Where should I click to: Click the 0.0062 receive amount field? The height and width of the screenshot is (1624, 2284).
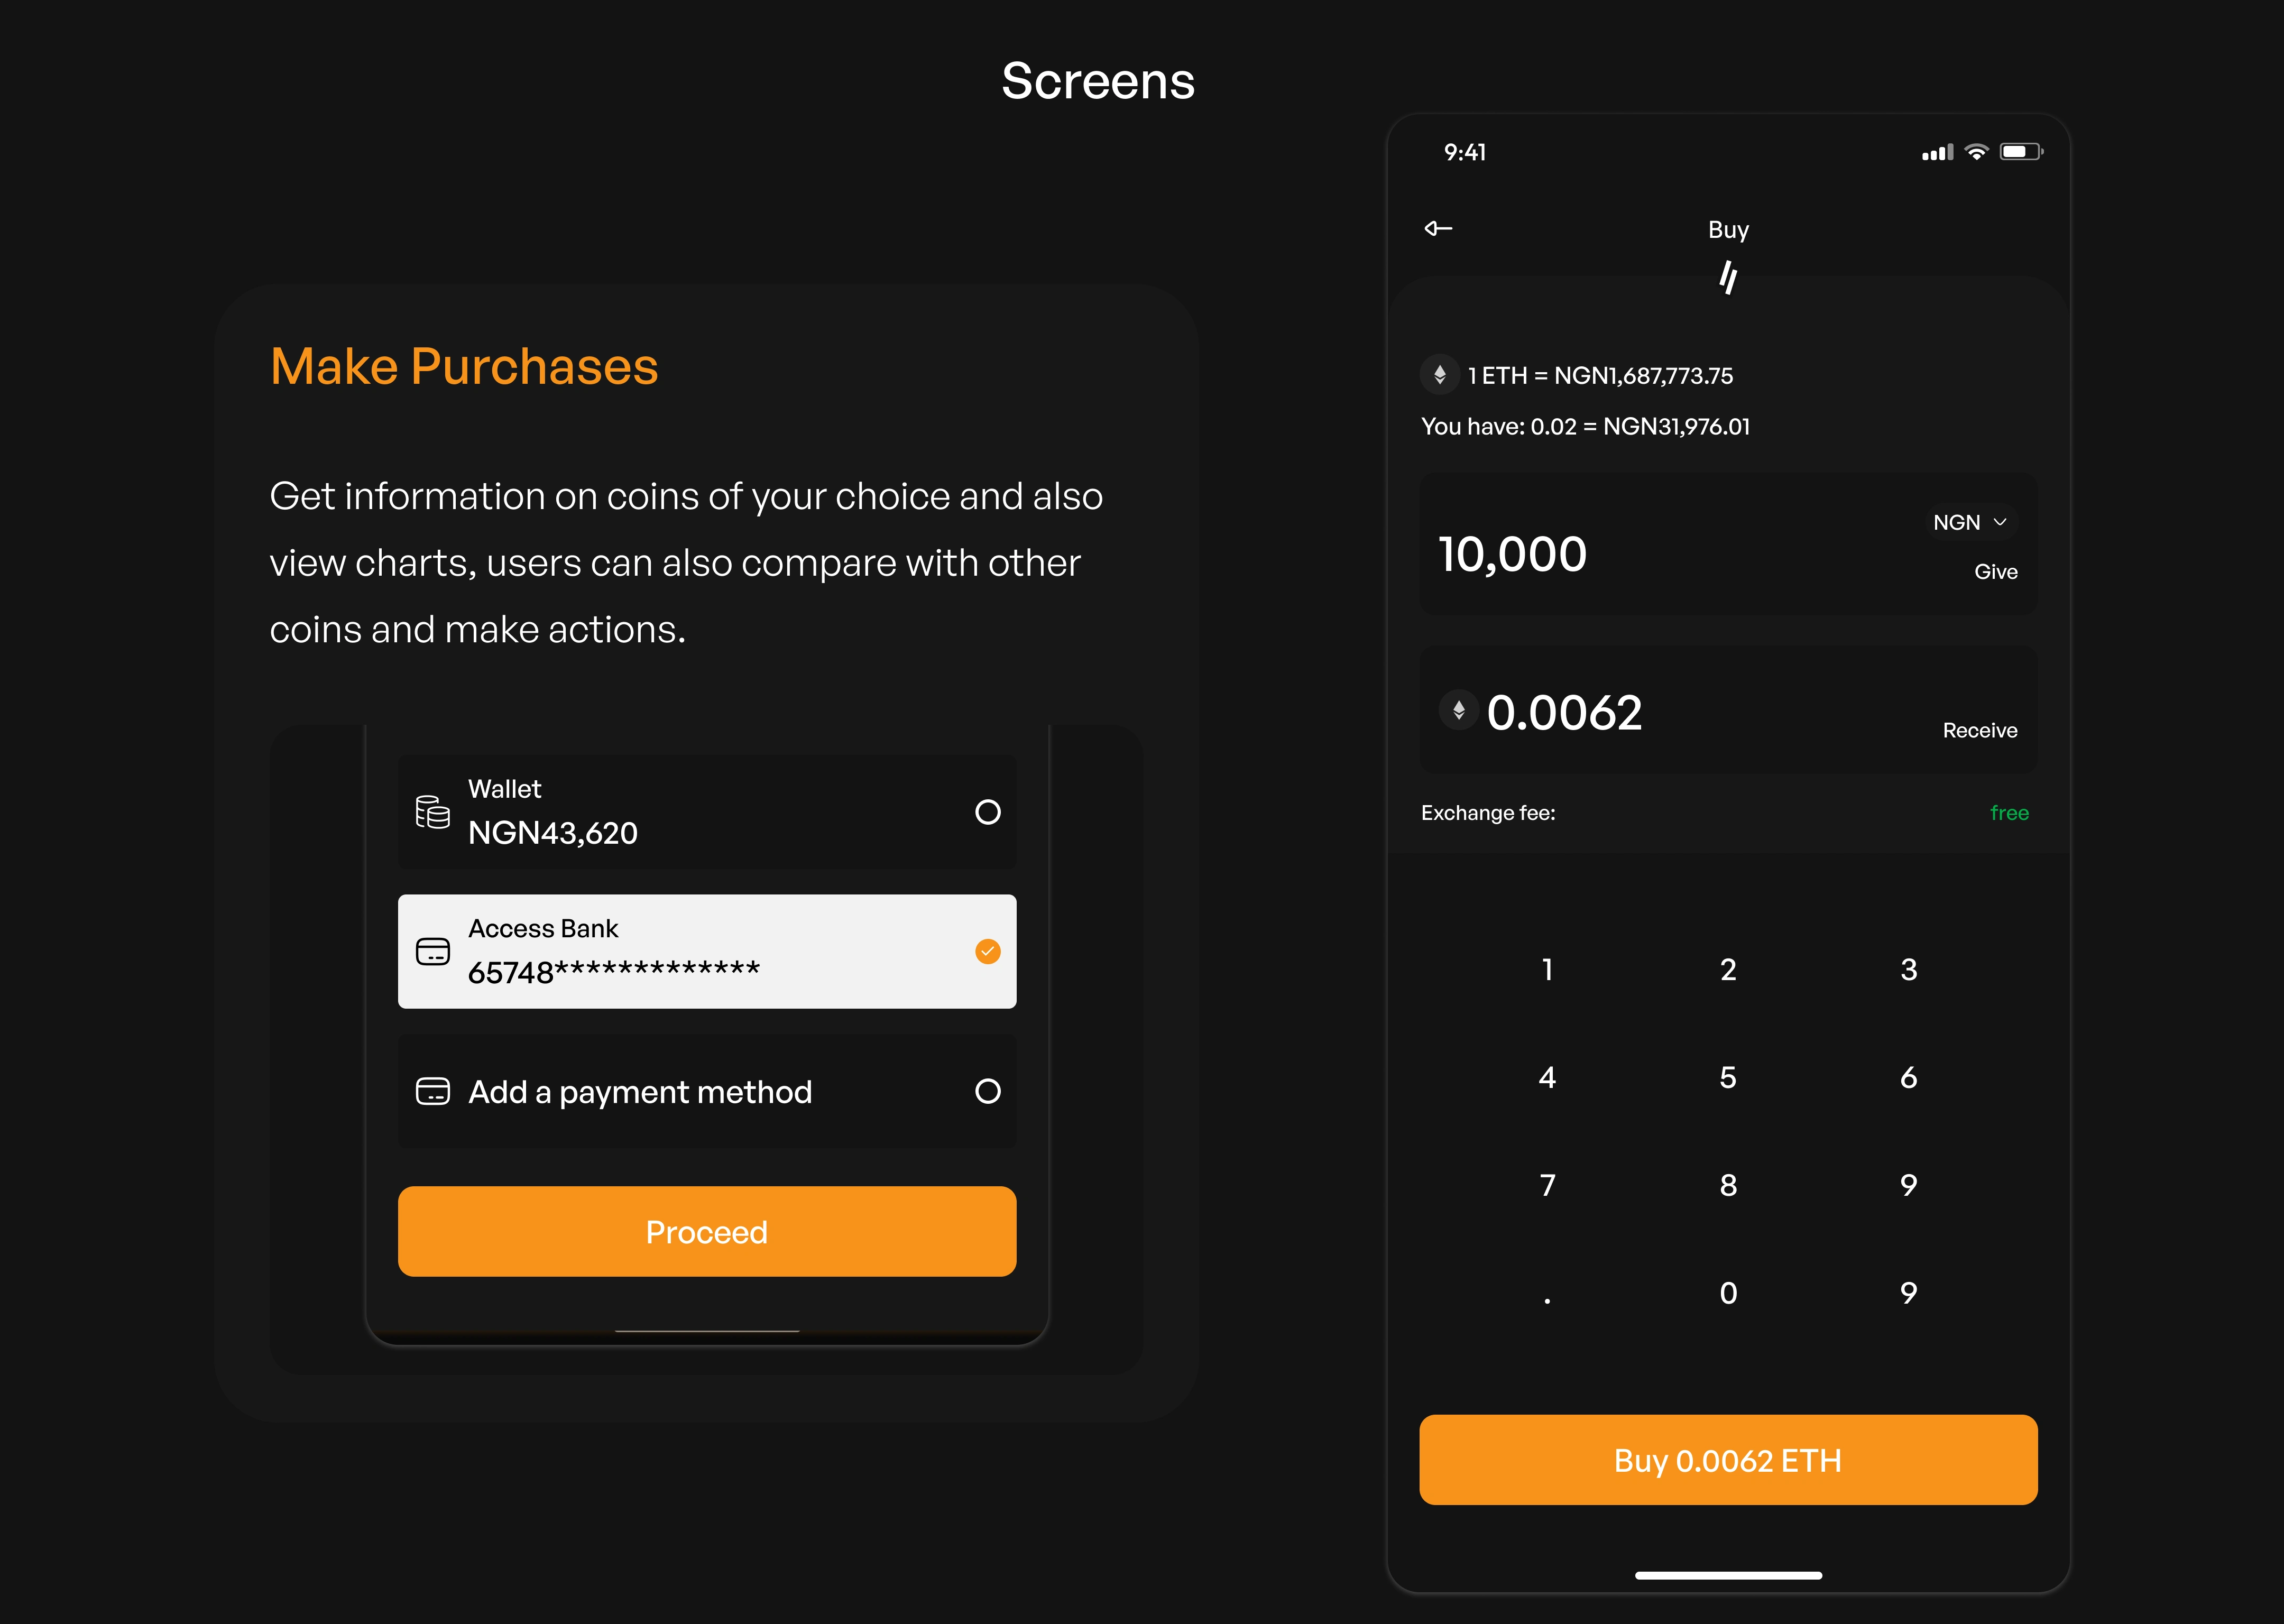1728,710
